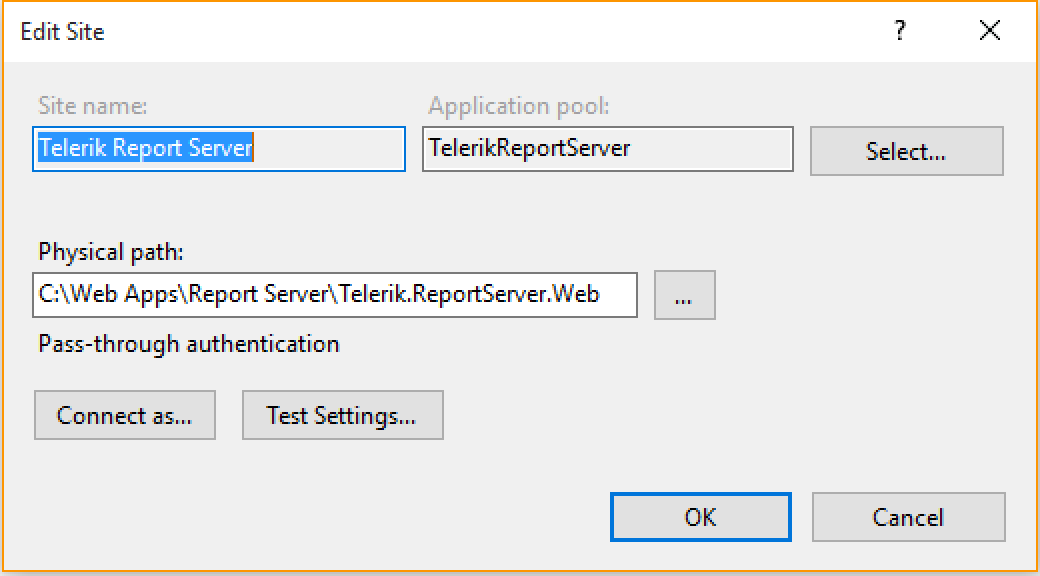Open the Select... application pool dialog
1040x576 pixels.
point(907,151)
